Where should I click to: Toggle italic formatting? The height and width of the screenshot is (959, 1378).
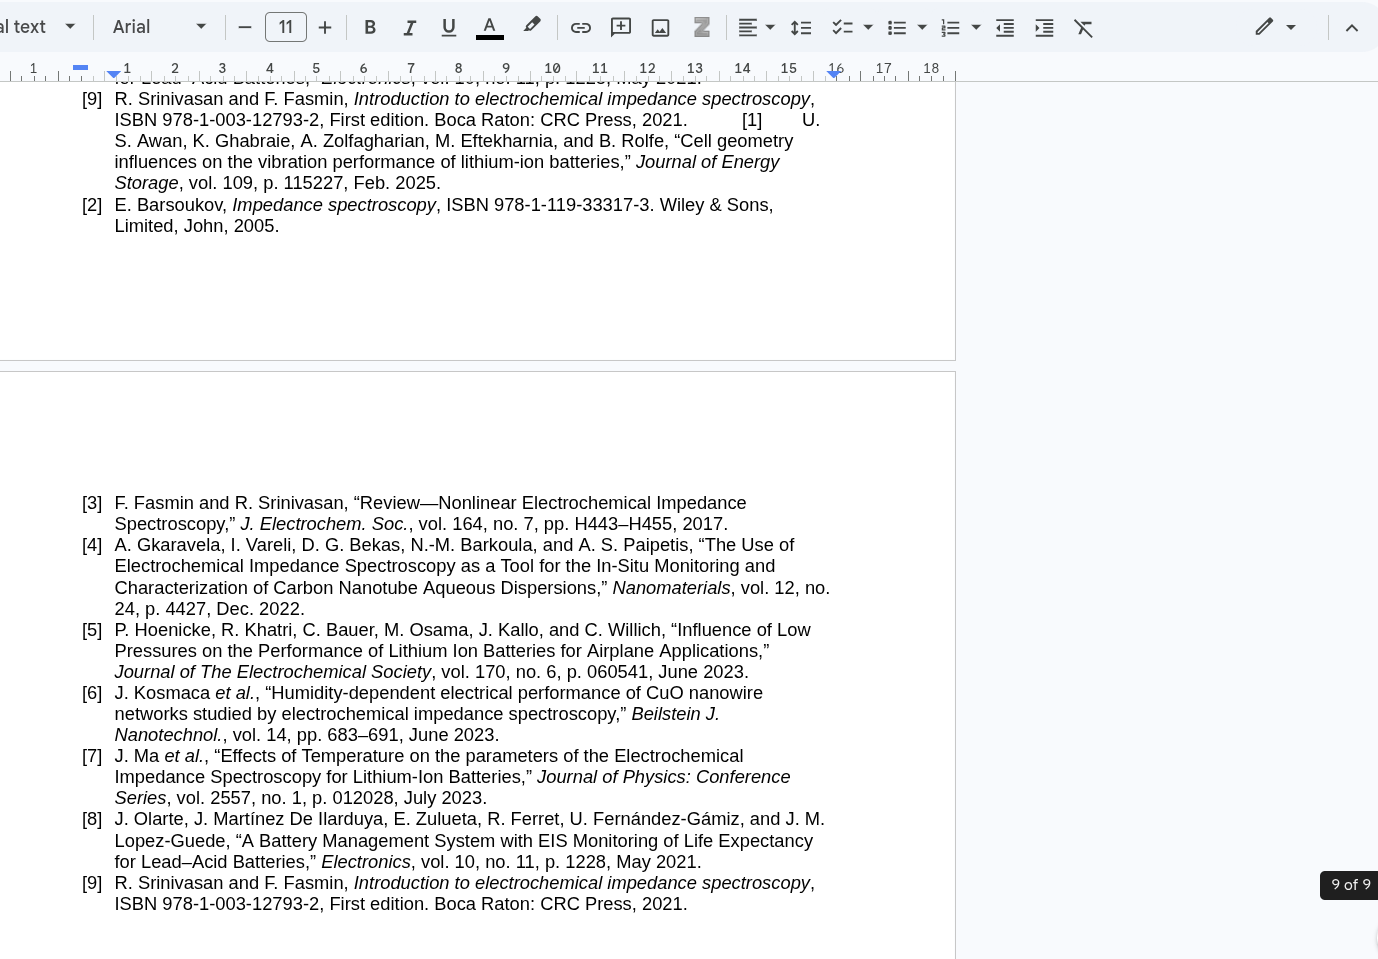click(x=409, y=27)
